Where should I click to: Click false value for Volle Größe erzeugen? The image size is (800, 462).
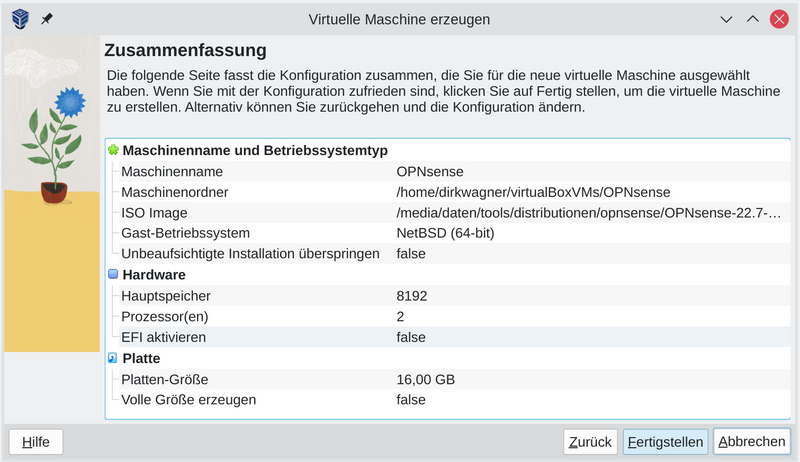click(x=411, y=400)
